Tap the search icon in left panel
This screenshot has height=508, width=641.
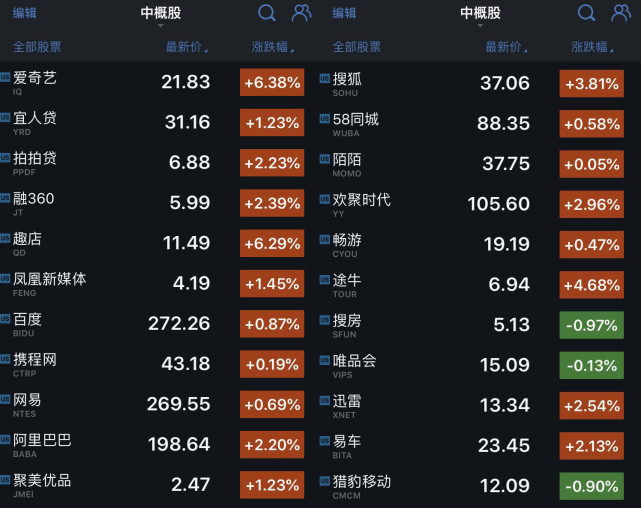click(x=267, y=13)
